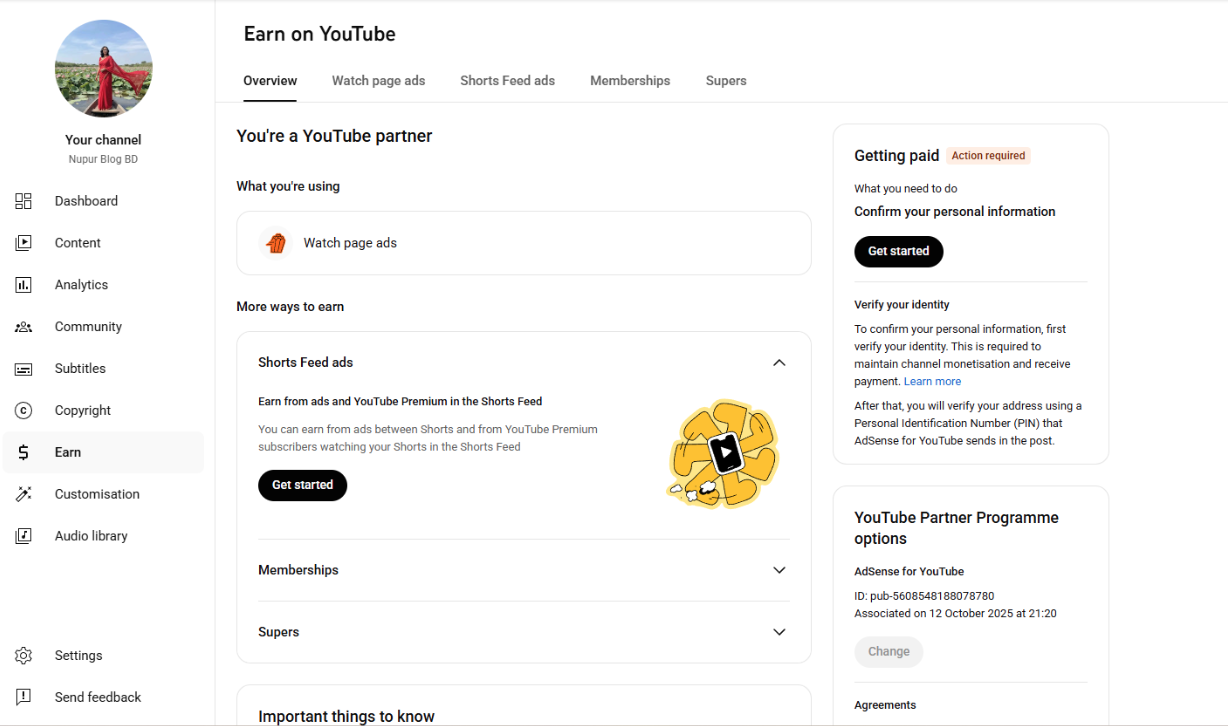Click the Change button under AdSense for YouTube
This screenshot has width=1228, height=726.
click(888, 651)
